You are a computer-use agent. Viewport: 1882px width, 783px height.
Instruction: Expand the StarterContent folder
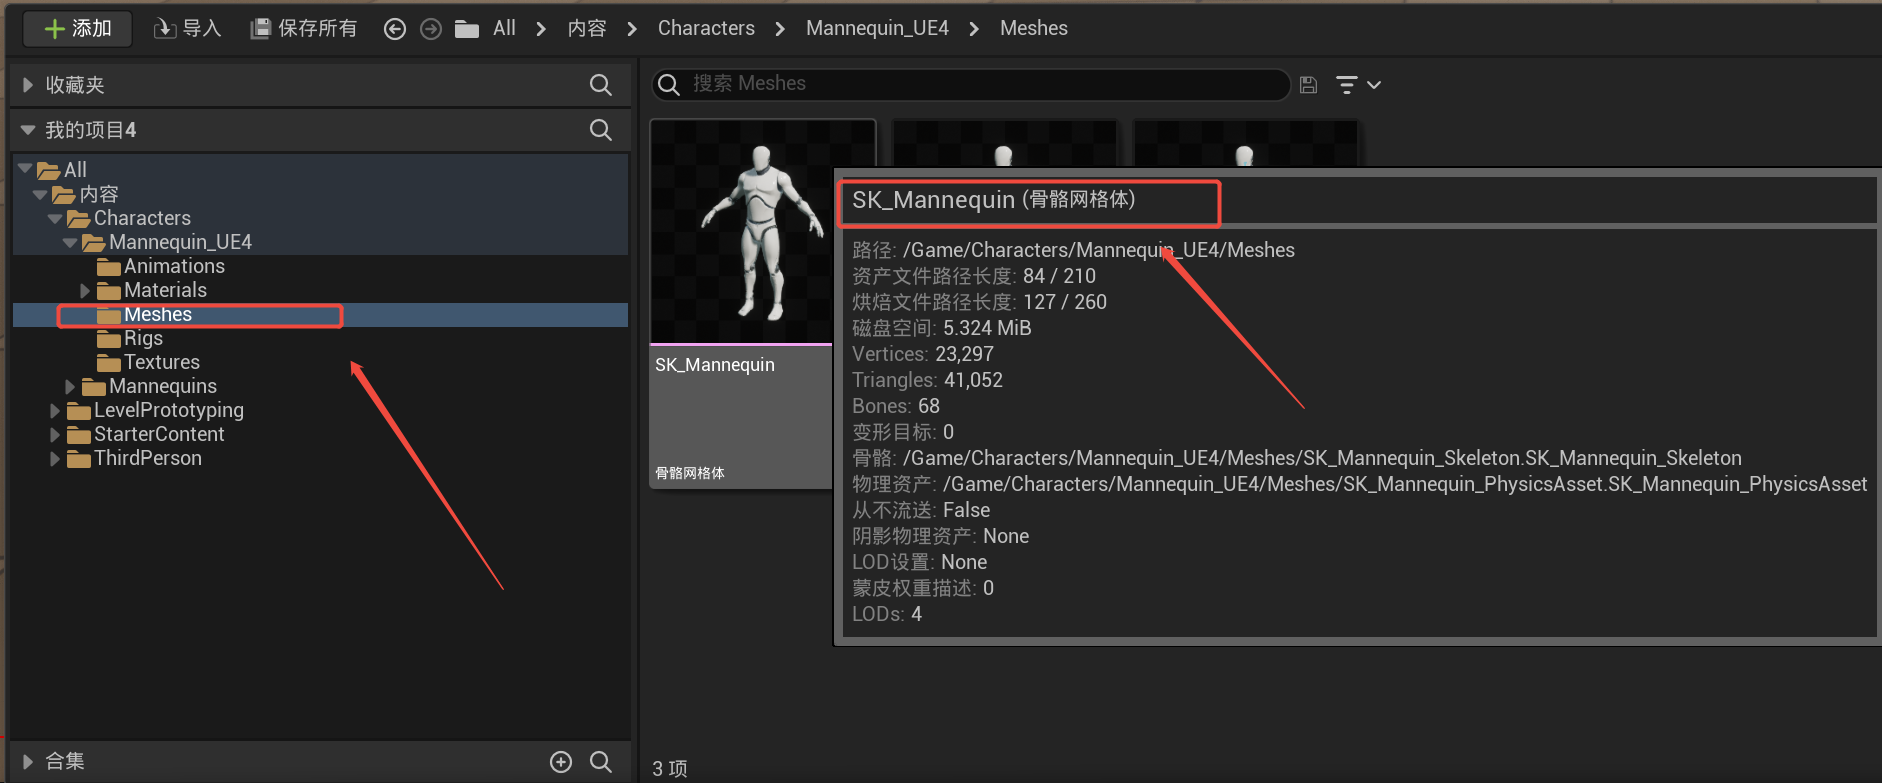pyautogui.click(x=55, y=435)
